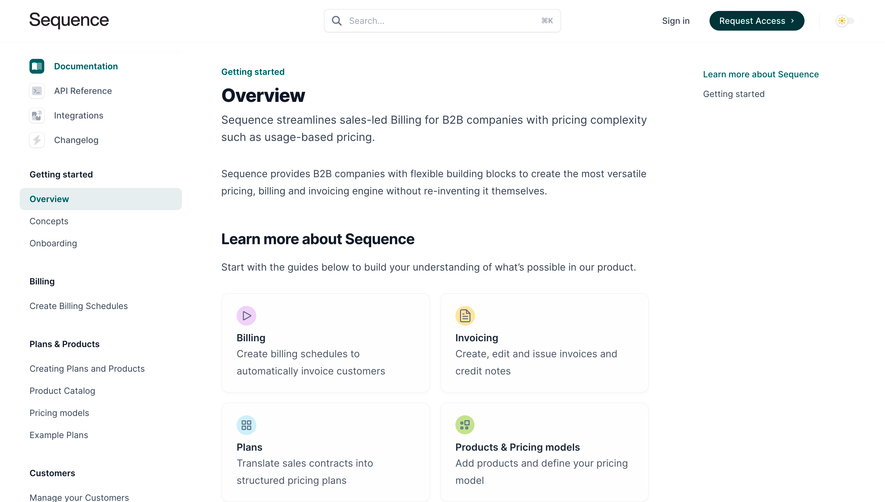Viewport: 885px width, 502px height.
Task: Open the Pricing models page
Action: pyautogui.click(x=59, y=413)
